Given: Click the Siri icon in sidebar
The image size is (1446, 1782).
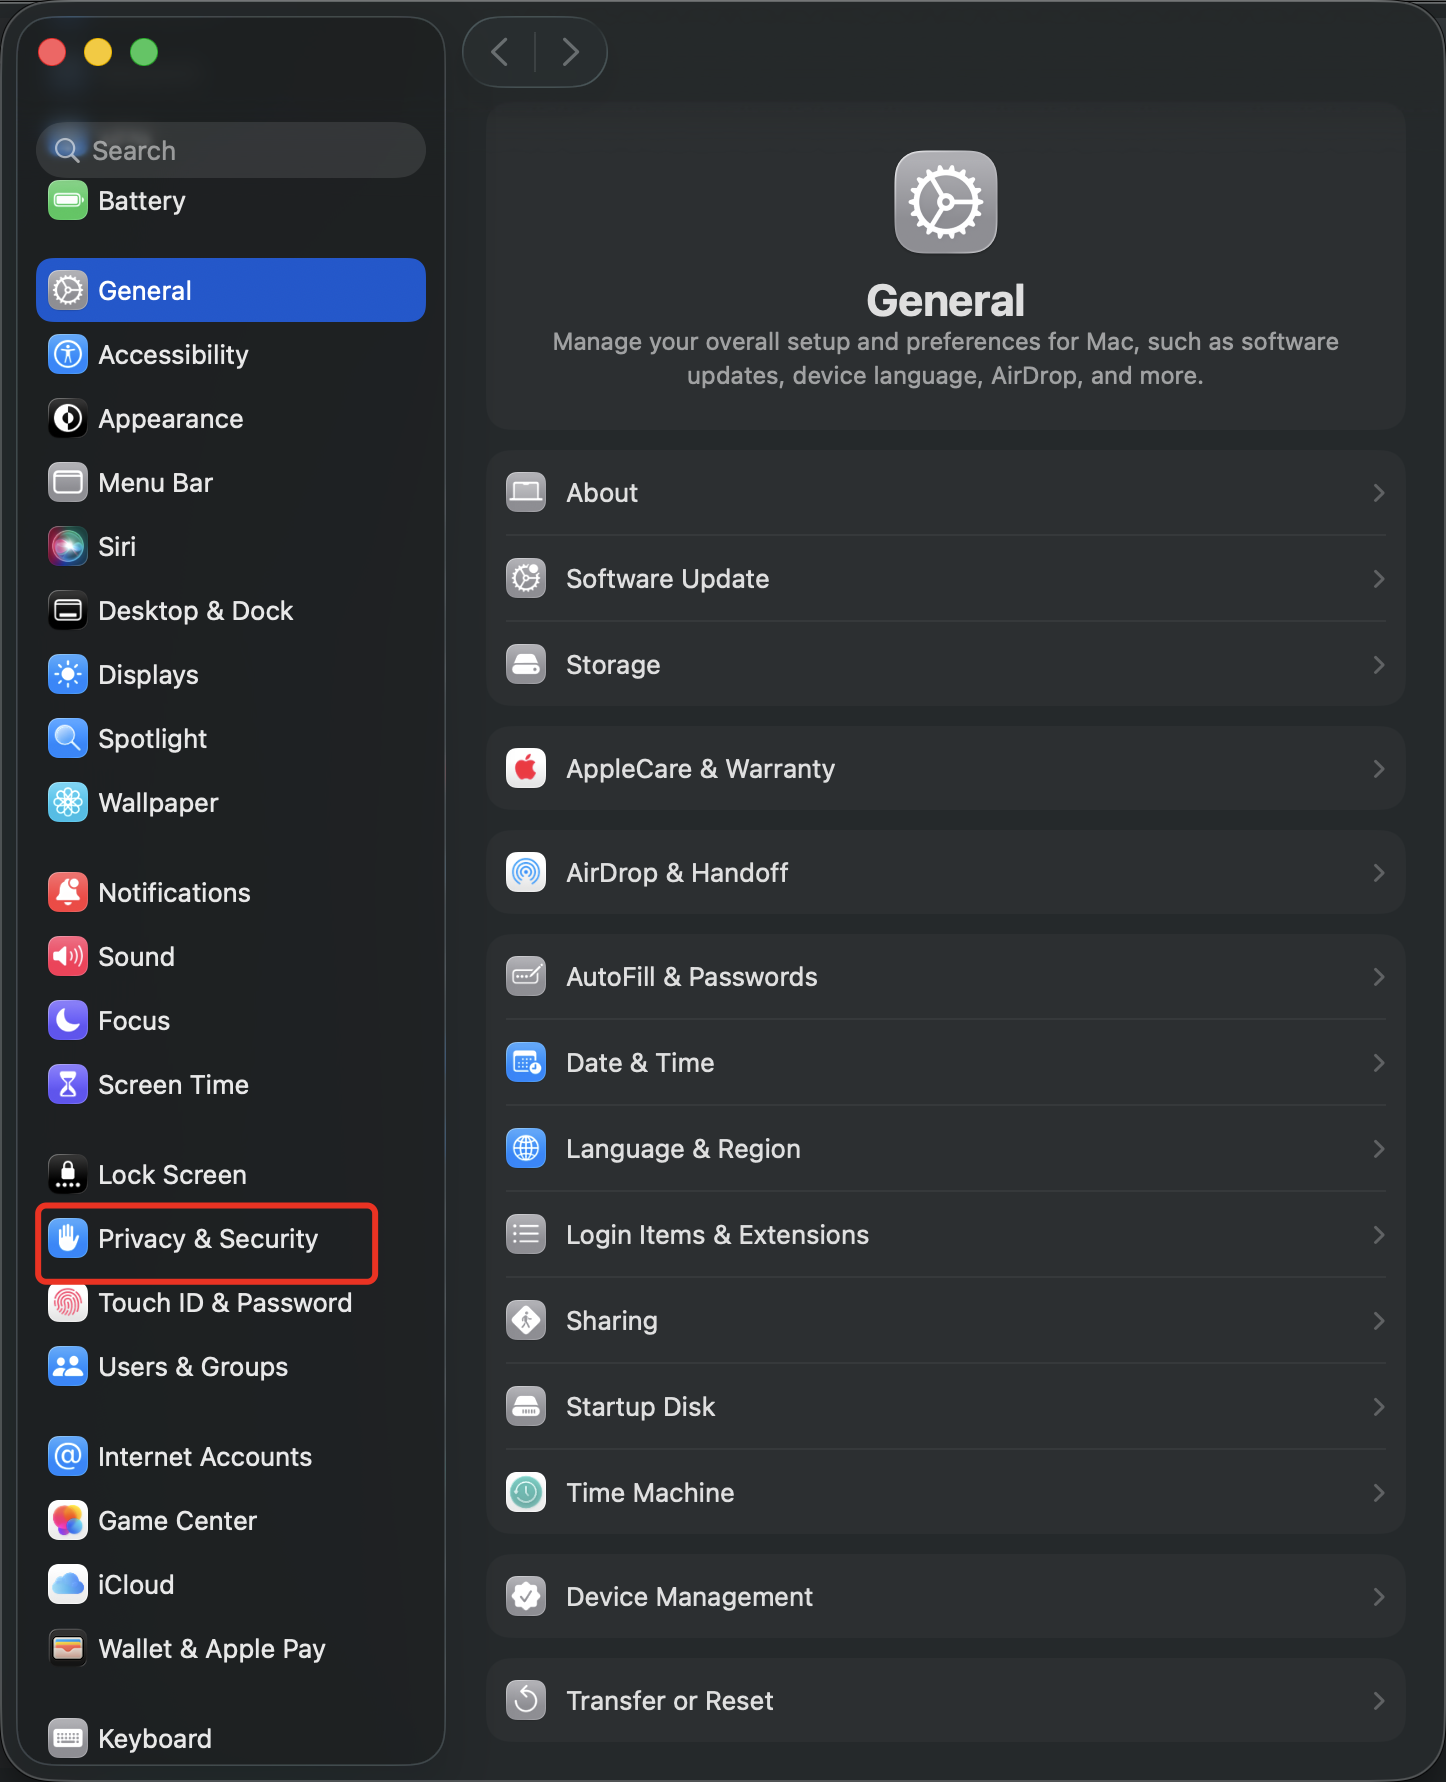Looking at the screenshot, I should 68,547.
